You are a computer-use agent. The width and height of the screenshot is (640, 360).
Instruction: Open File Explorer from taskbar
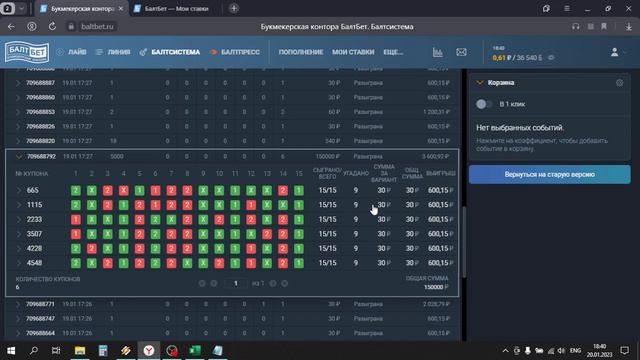tap(80, 351)
